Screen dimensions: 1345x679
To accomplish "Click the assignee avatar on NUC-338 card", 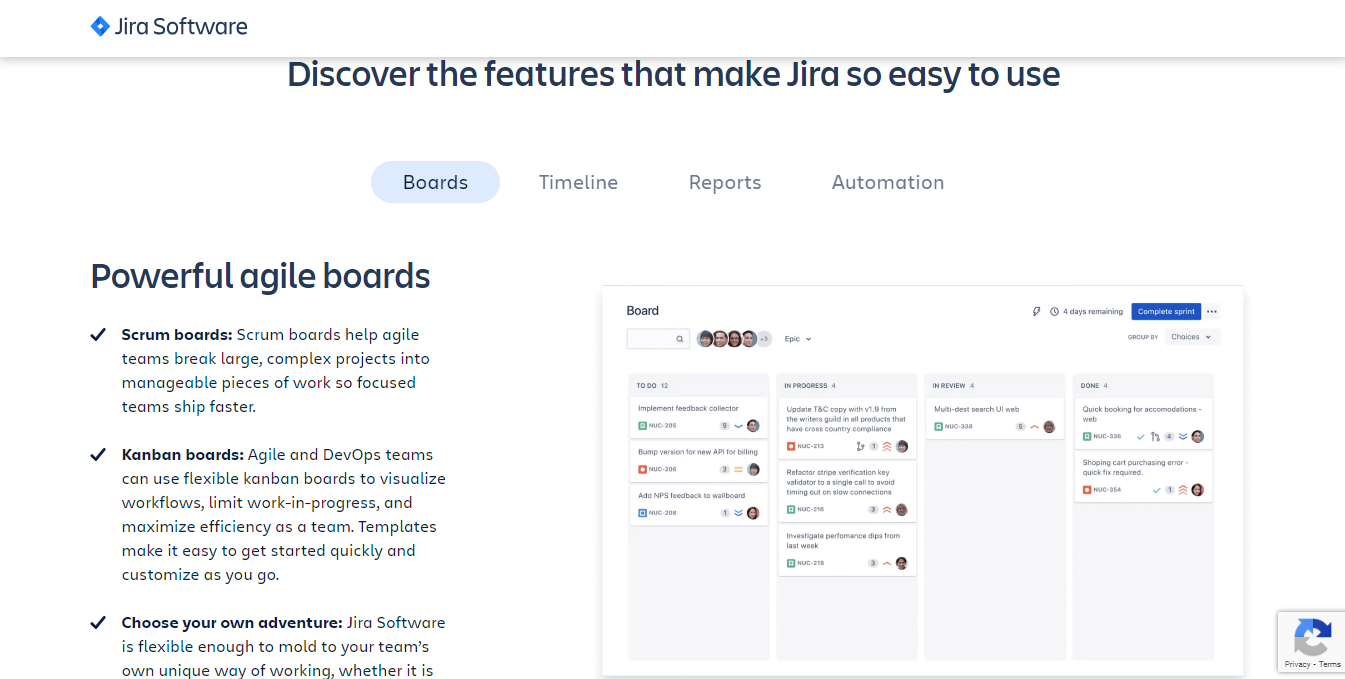I will click(1049, 426).
